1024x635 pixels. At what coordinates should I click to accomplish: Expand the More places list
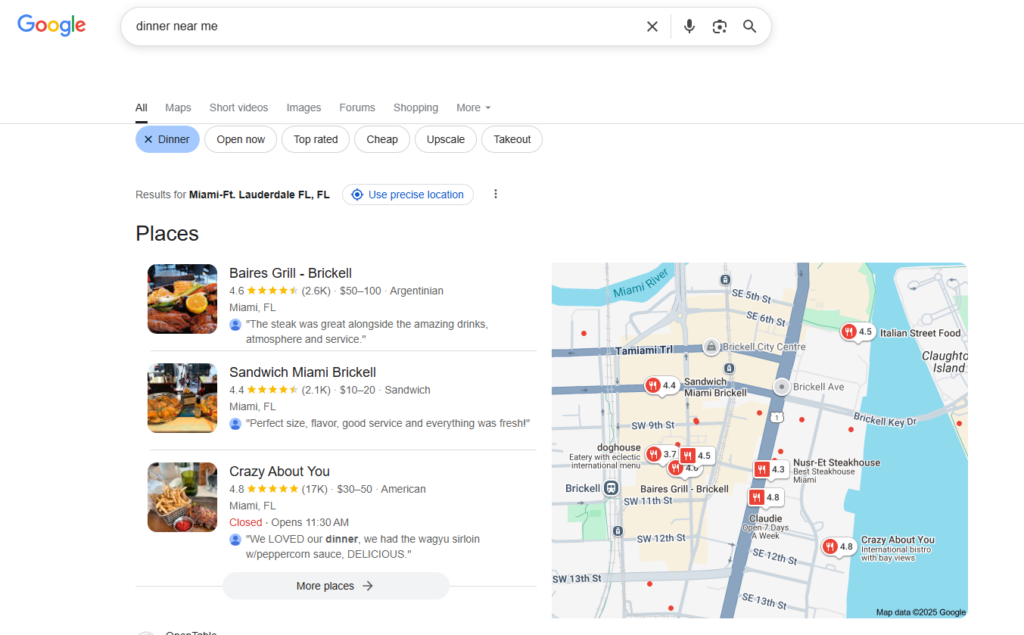pos(335,586)
